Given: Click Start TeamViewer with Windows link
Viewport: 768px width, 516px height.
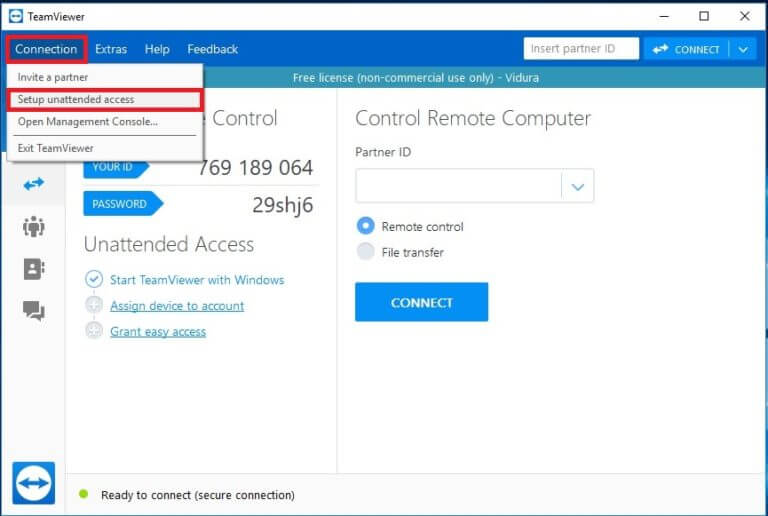Looking at the screenshot, I should [197, 280].
